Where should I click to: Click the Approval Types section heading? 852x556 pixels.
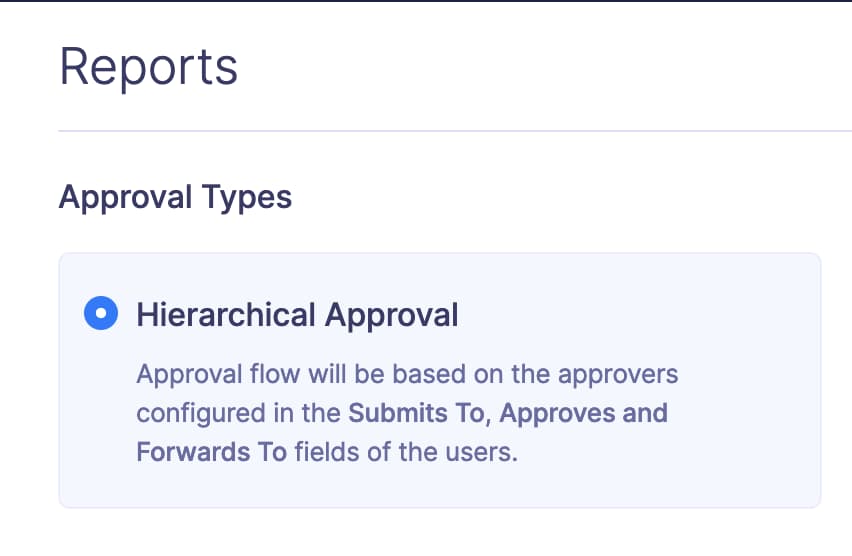[x=175, y=197]
